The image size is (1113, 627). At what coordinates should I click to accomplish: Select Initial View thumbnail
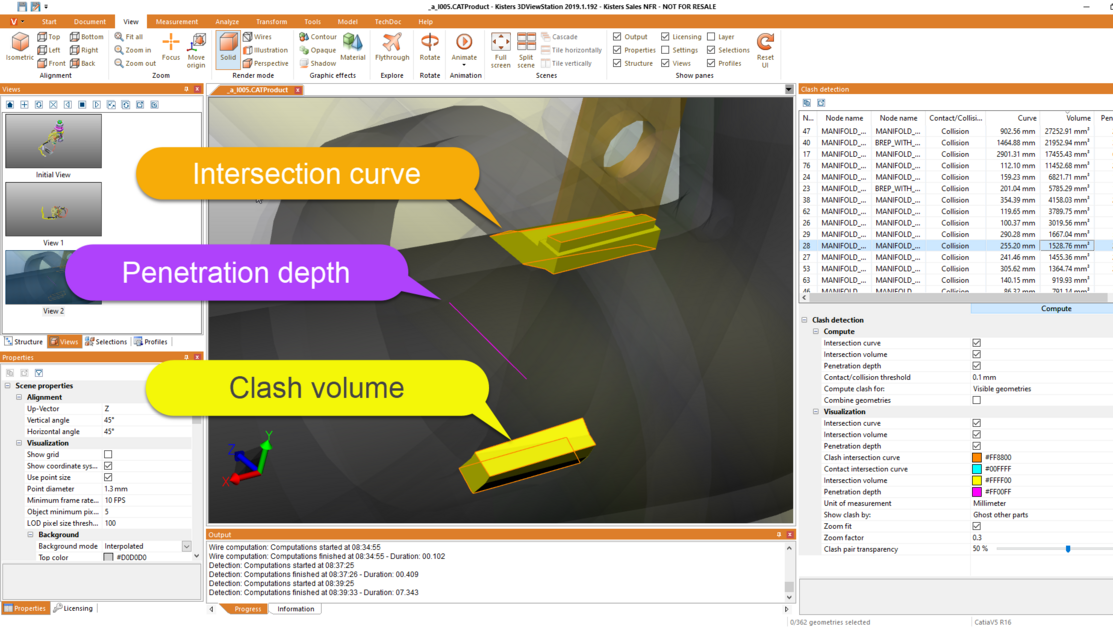tap(53, 141)
